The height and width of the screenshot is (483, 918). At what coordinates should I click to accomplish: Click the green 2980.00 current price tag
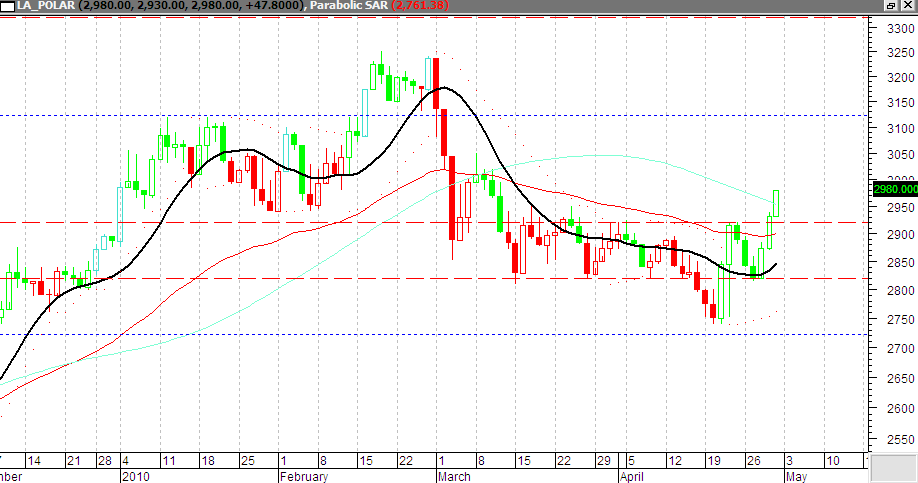(895, 188)
